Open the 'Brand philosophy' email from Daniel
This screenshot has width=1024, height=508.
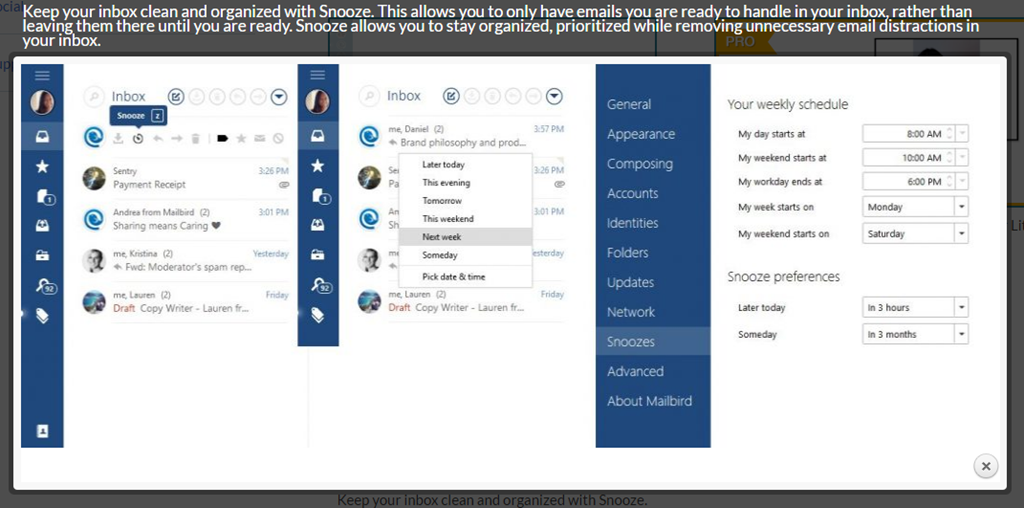(x=465, y=136)
